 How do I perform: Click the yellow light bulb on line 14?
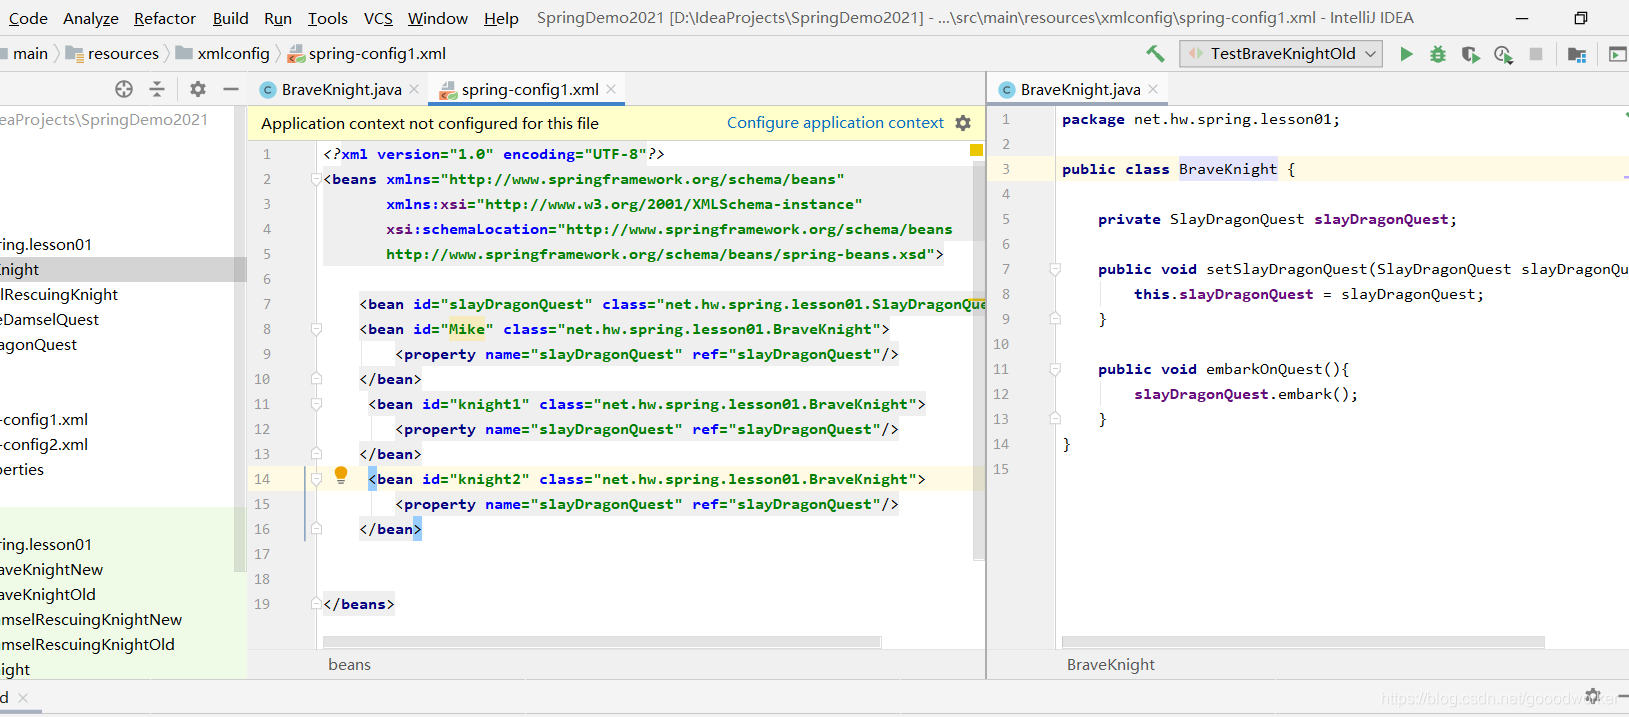coord(341,475)
